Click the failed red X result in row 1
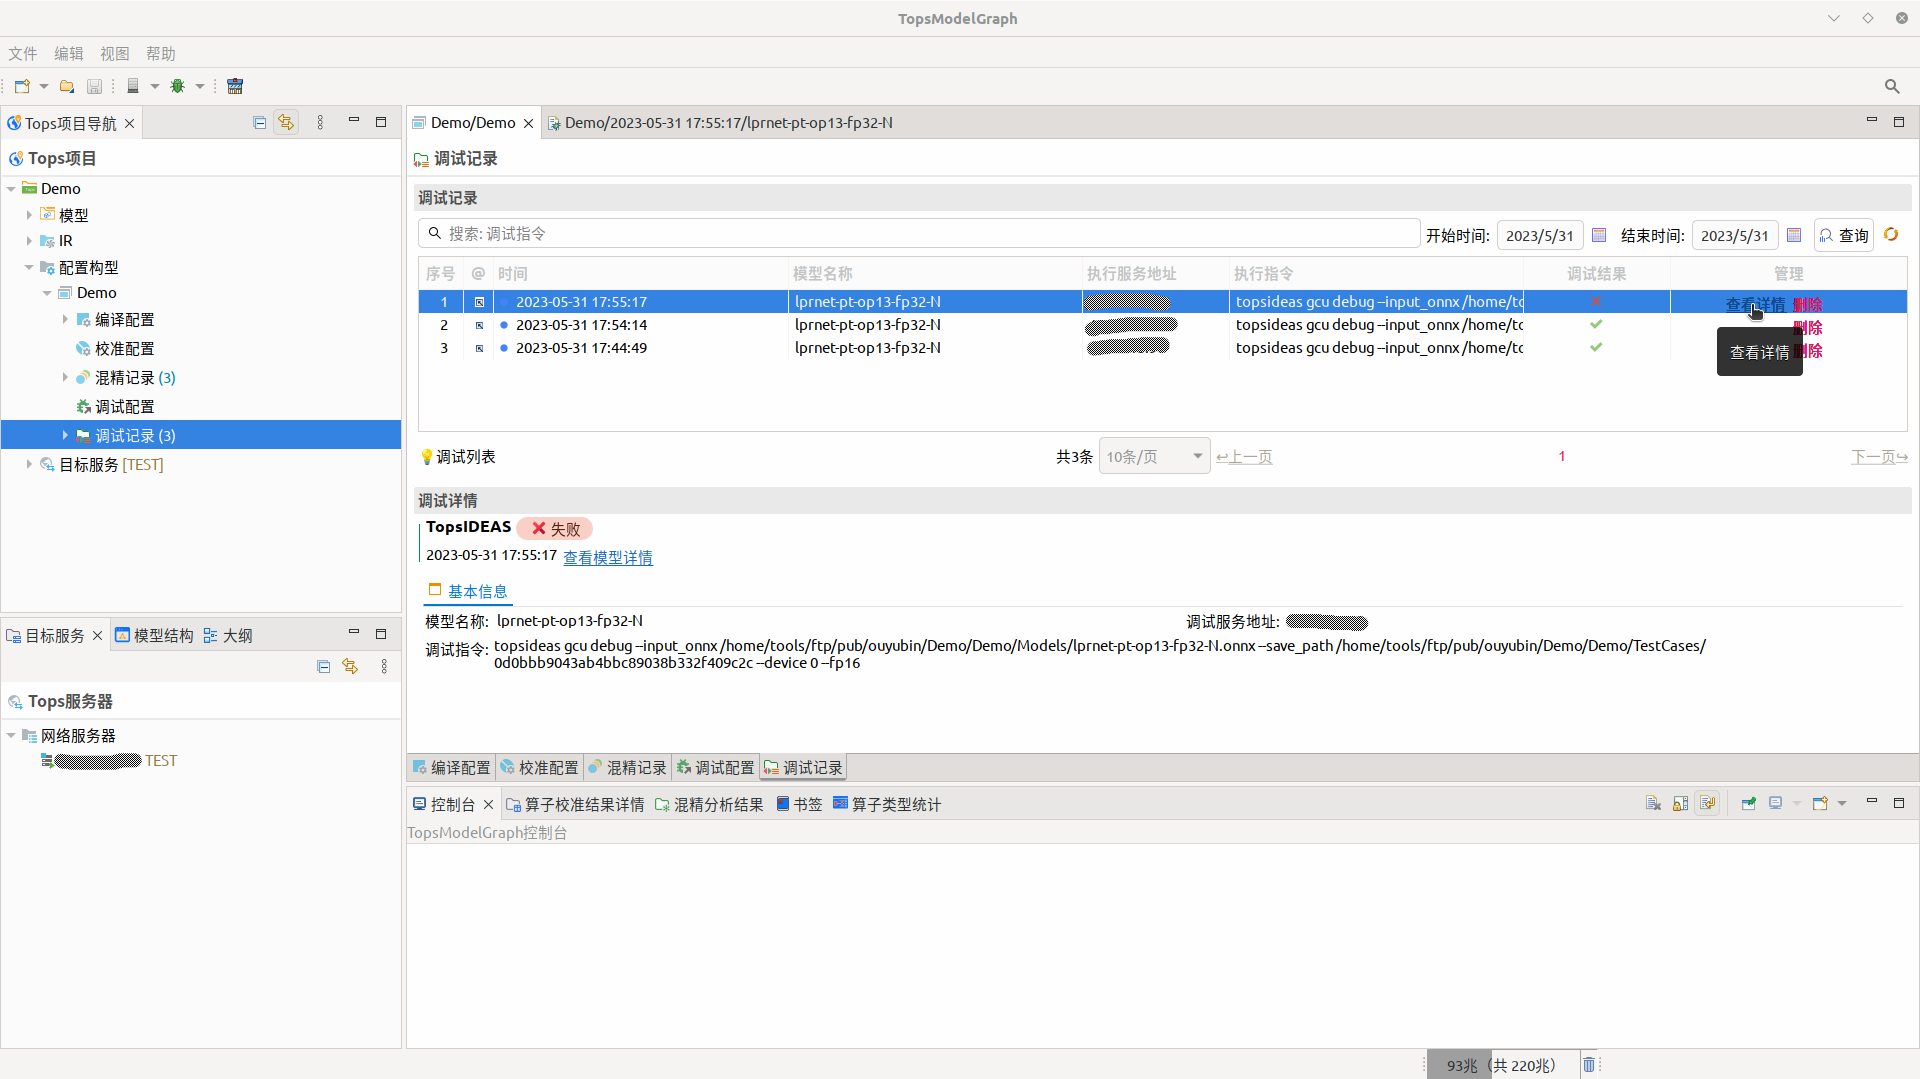 pos(1596,301)
